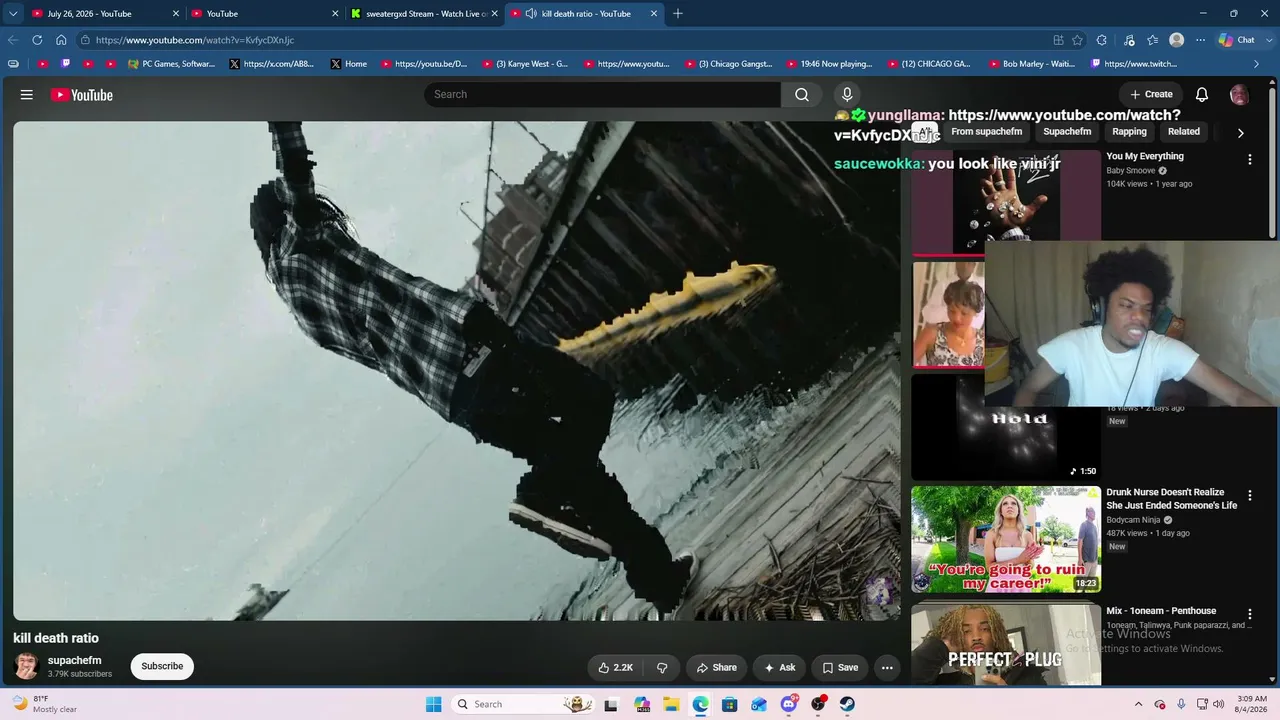
Task: Share the kill death ratio video
Action: [717, 668]
